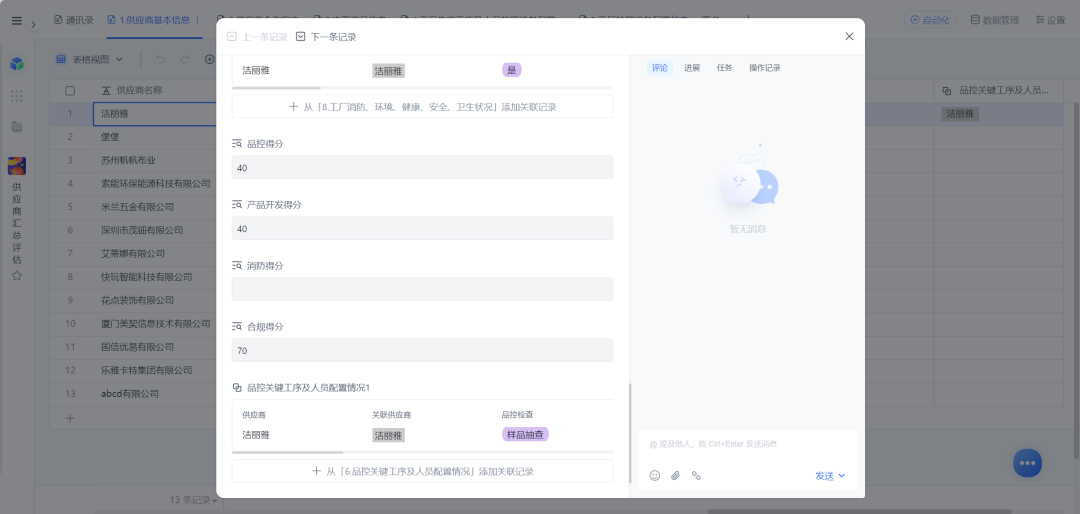Click the 自动化 button
Viewport: 1080px width, 514px height.
[x=931, y=20]
